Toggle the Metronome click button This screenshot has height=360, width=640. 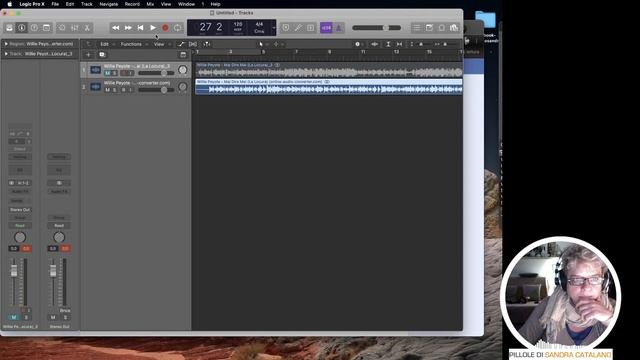(x=338, y=28)
